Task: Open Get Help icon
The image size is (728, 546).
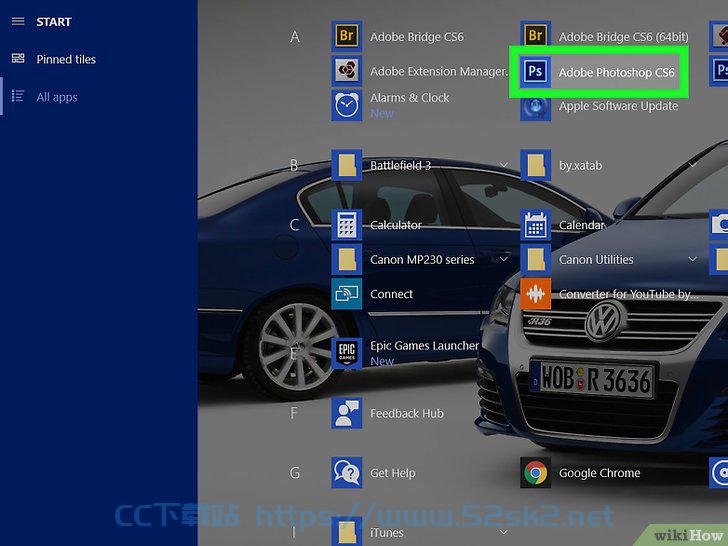Action: [x=347, y=473]
